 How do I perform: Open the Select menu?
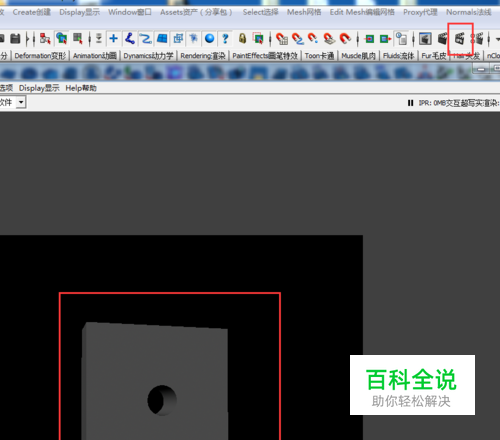pos(260,12)
